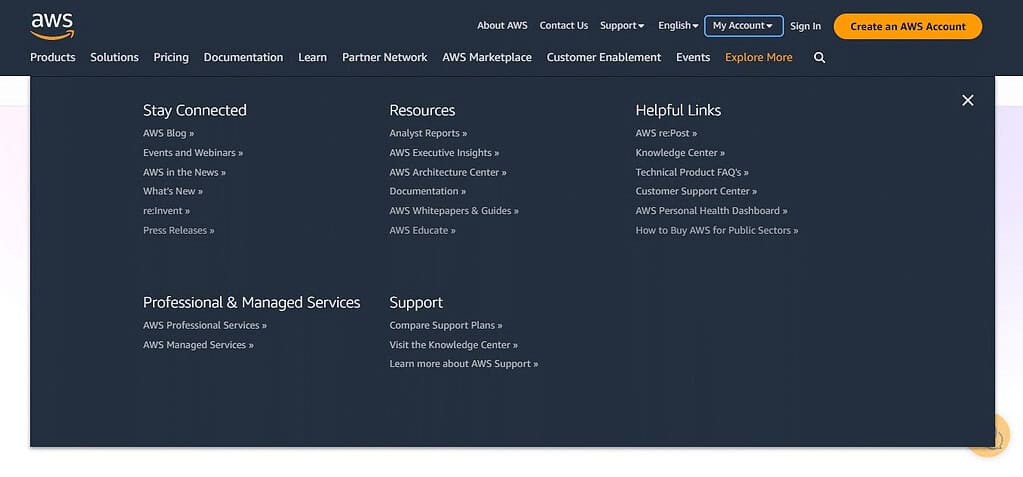The image size is (1023, 477).
Task: Open AWS Educate link
Action: pos(422,230)
